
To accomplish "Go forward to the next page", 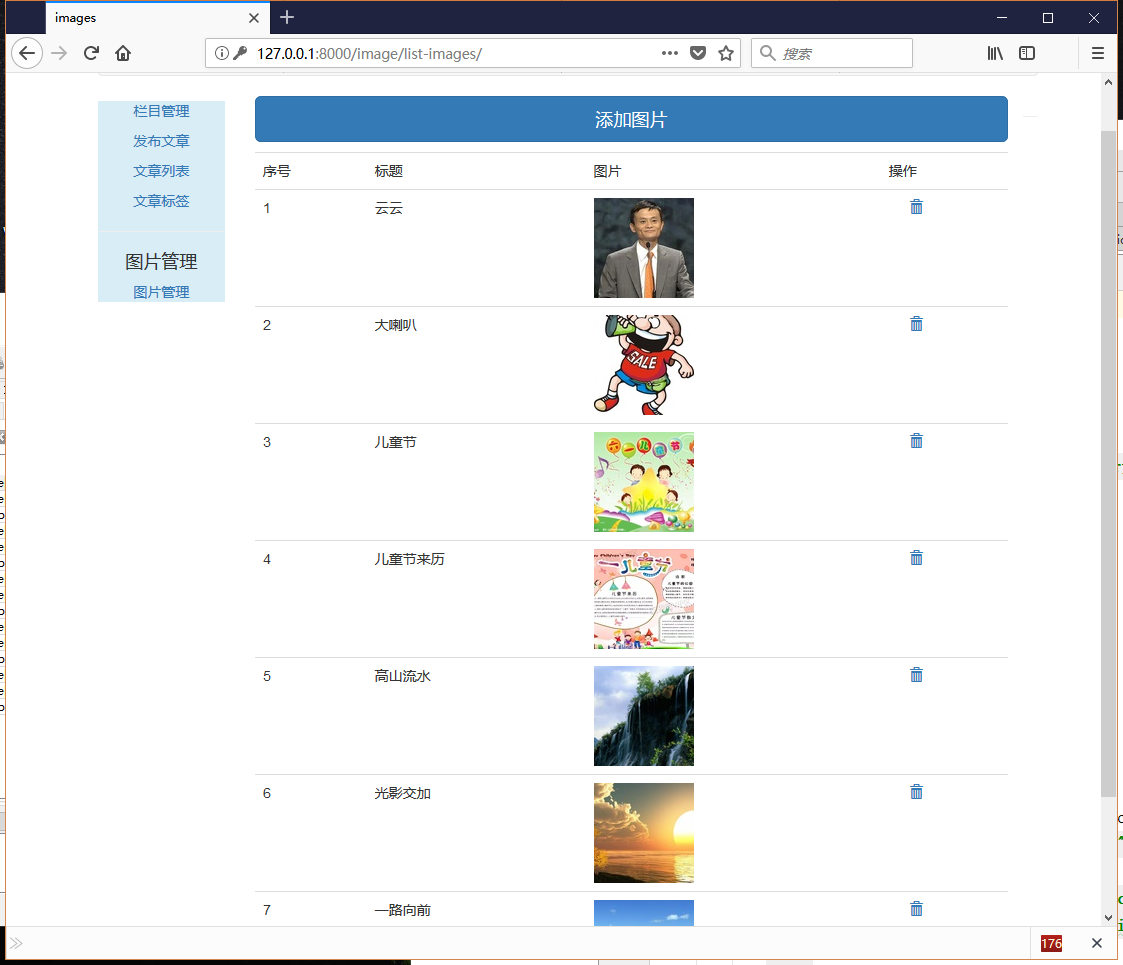I will point(59,53).
